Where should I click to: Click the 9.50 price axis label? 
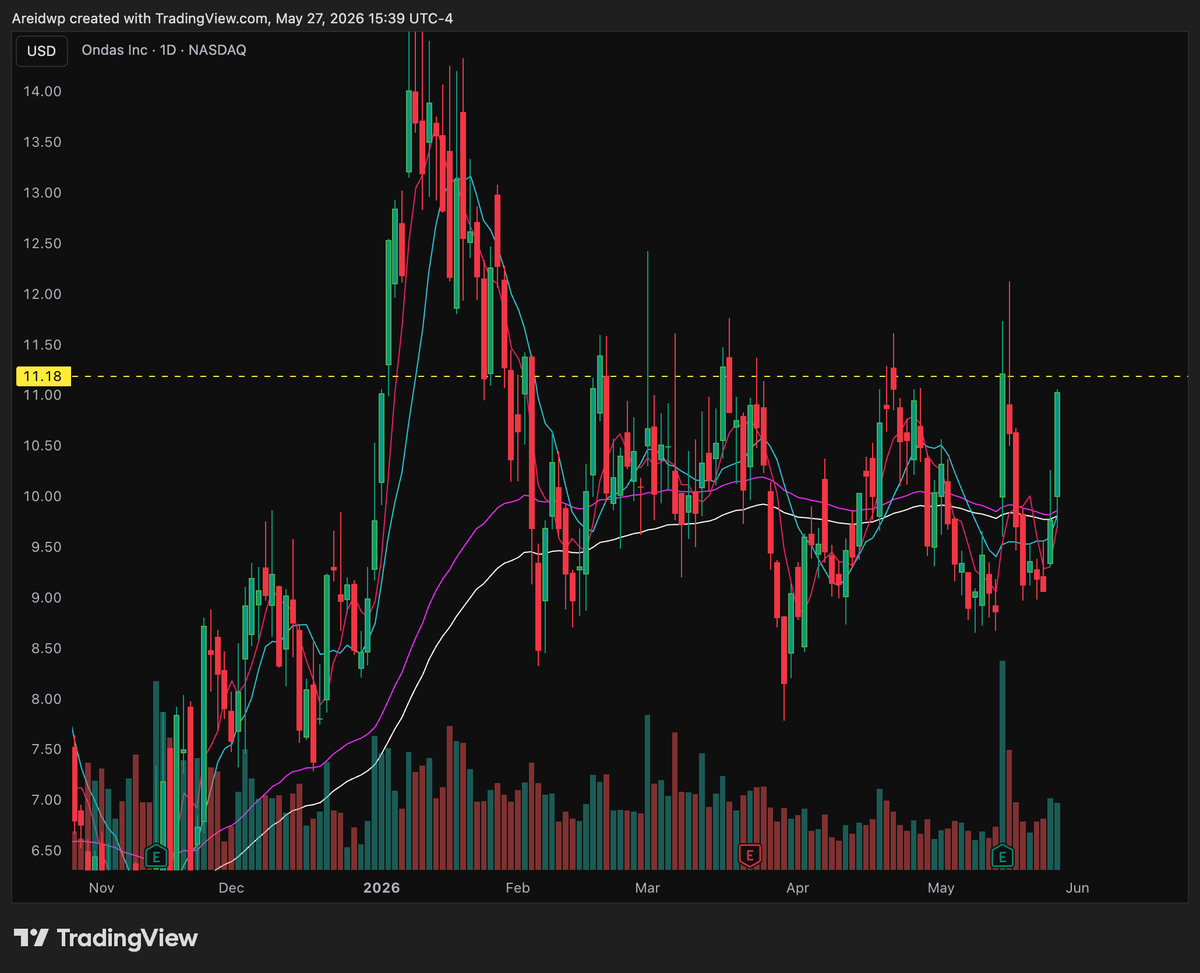(44, 547)
